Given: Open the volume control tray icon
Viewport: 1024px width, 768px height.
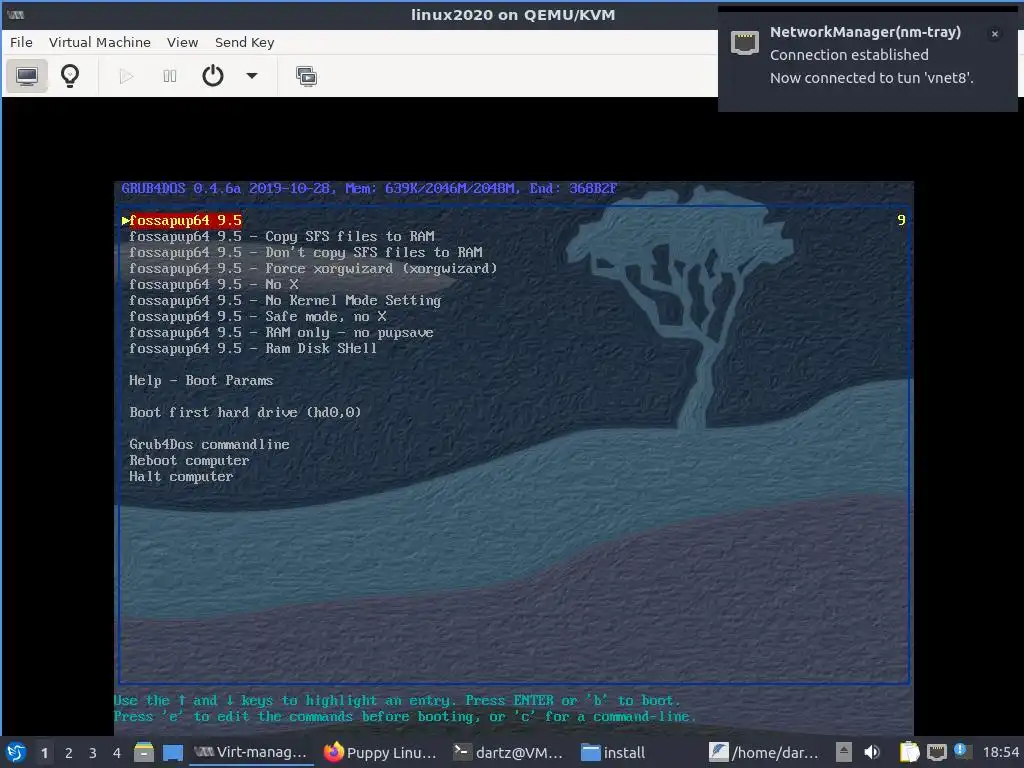Looking at the screenshot, I should pos(872,752).
